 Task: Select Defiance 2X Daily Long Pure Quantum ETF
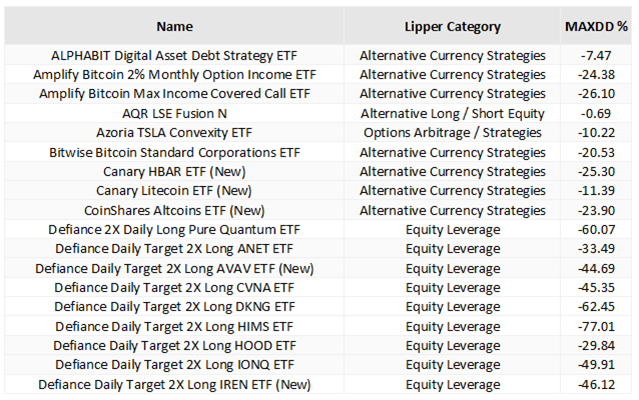[x=175, y=229]
